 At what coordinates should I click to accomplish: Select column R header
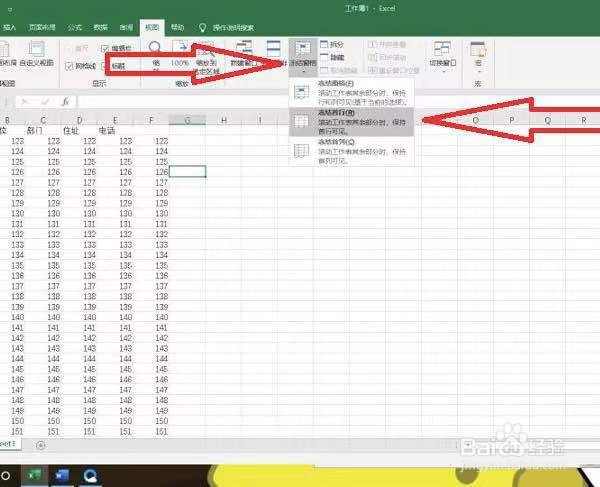pos(583,120)
